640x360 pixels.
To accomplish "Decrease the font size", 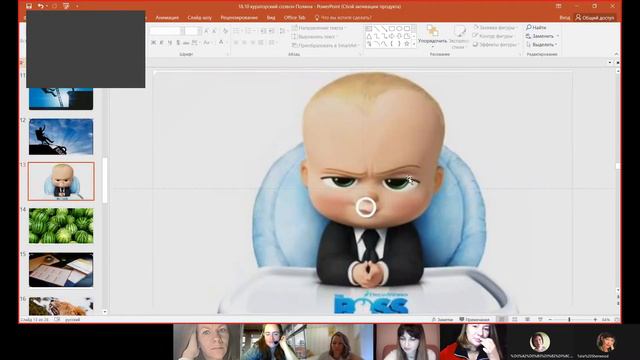I will tap(214, 31).
